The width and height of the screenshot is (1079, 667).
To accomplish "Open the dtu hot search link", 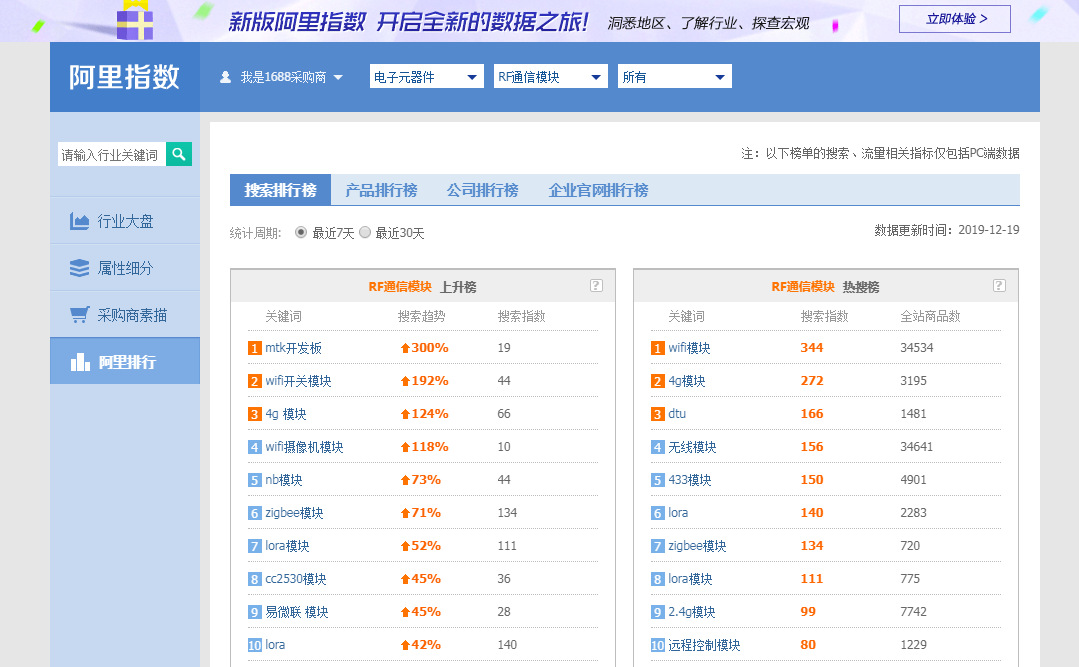I will tap(677, 414).
